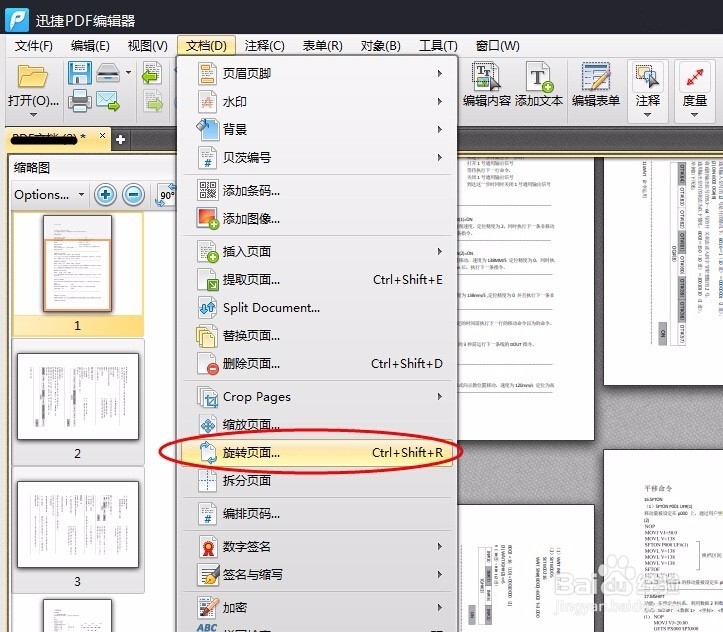Zoom in thumbnails with plus icon
The width and height of the screenshot is (723, 632).
105,195
